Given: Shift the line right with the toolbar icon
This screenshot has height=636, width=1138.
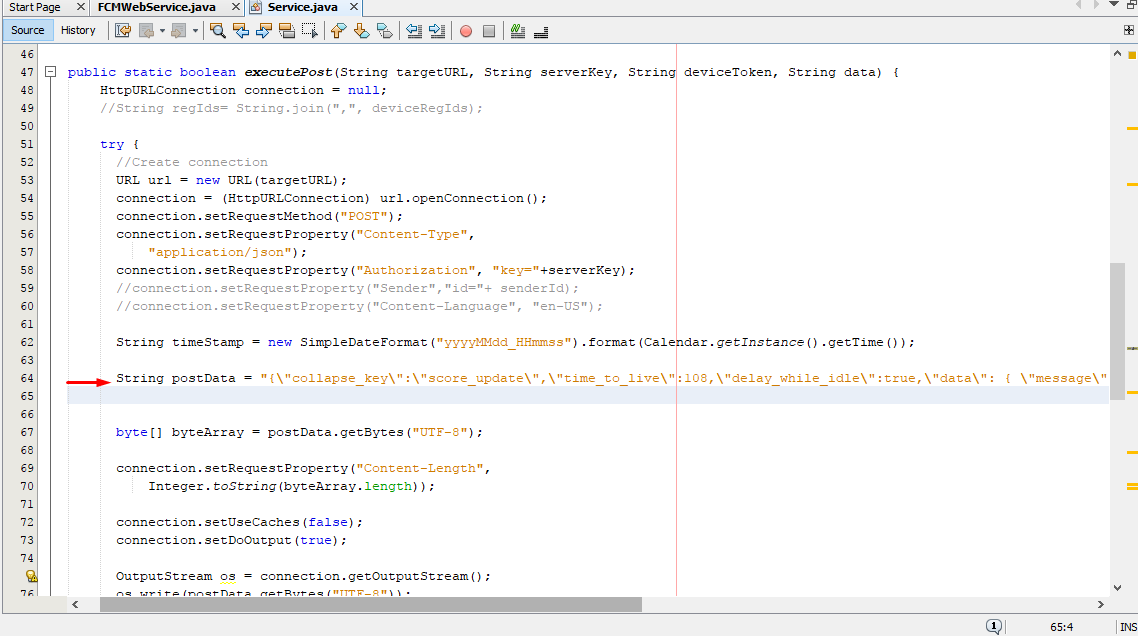Looking at the screenshot, I should (437, 30).
